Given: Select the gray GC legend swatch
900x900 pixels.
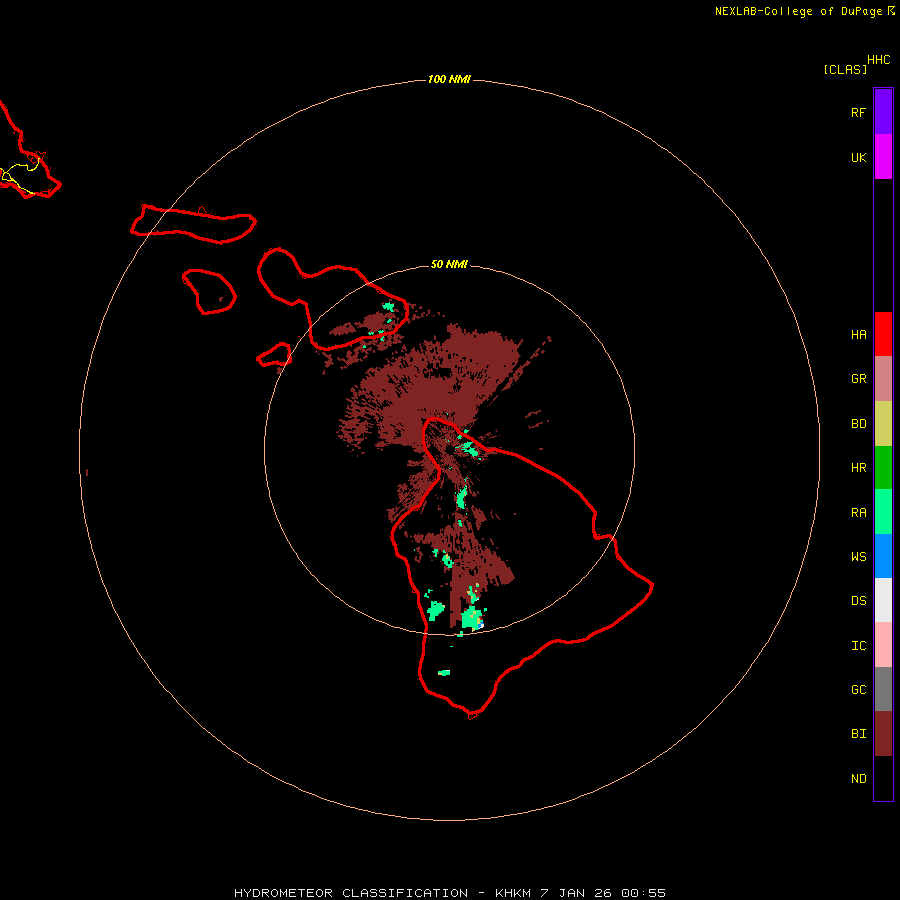Looking at the screenshot, I should coord(883,689).
